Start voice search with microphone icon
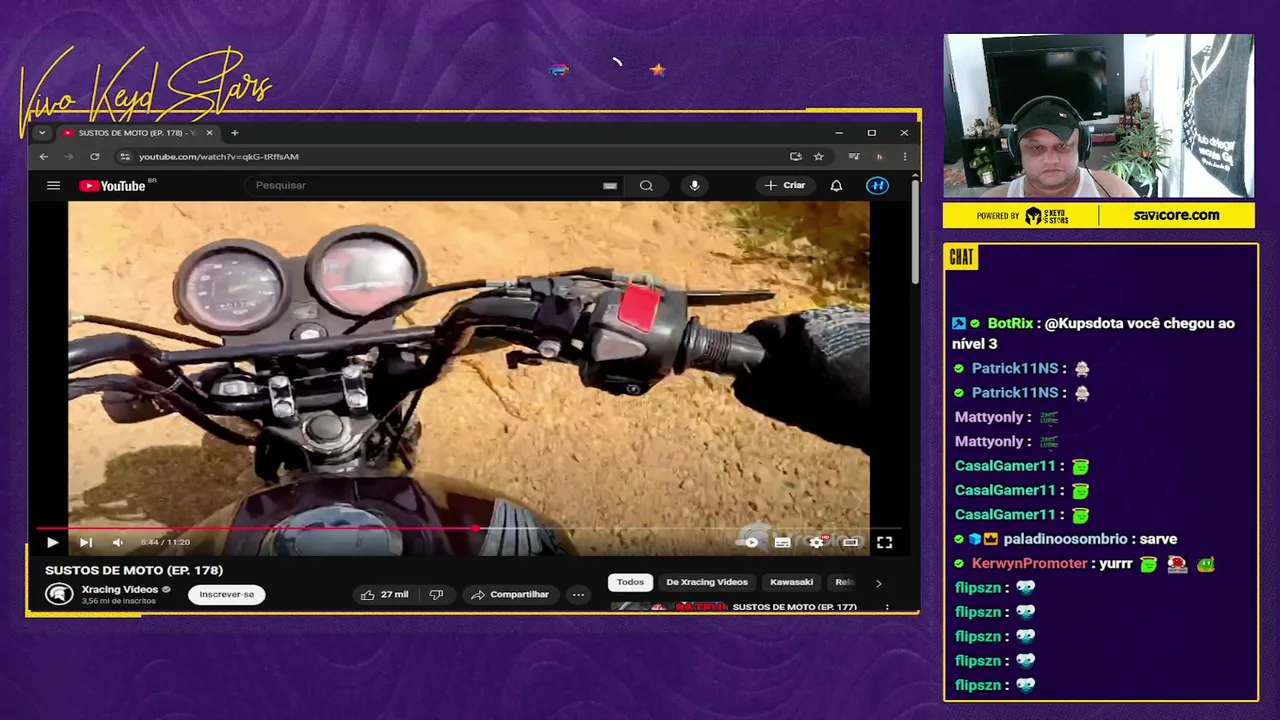The height and width of the screenshot is (720, 1280). click(694, 185)
